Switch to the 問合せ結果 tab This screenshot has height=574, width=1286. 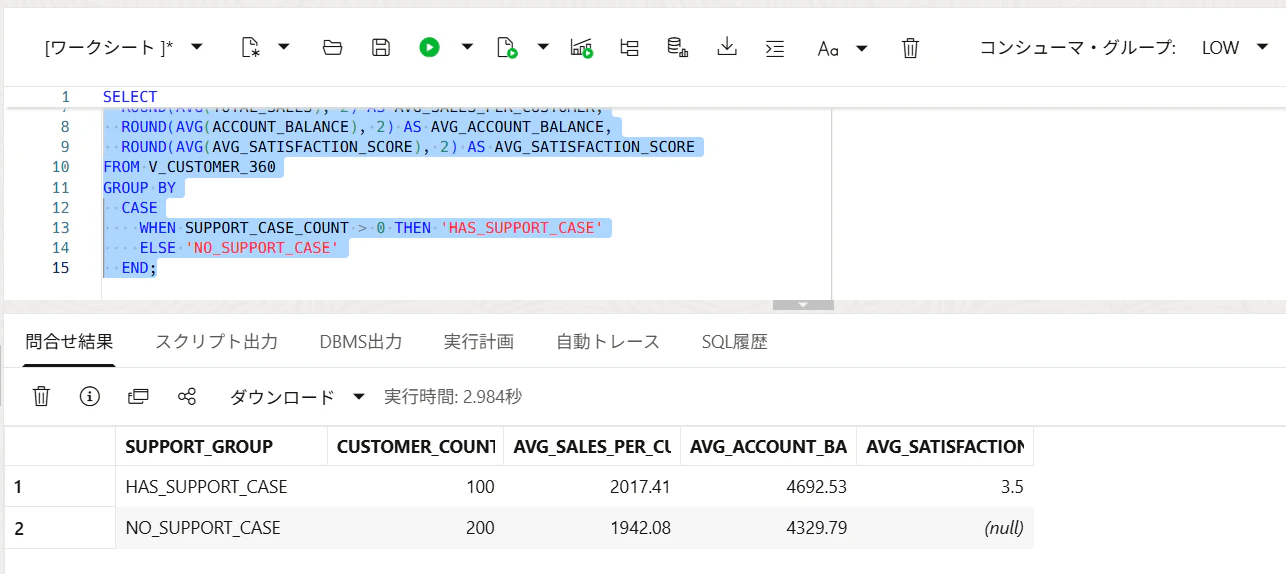click(69, 342)
